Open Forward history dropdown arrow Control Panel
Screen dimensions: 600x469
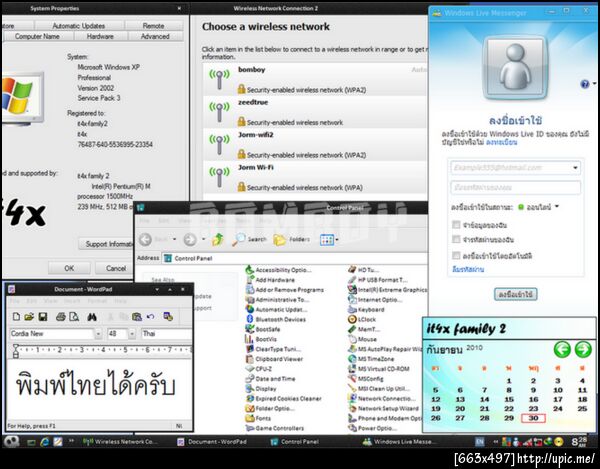pos(204,239)
